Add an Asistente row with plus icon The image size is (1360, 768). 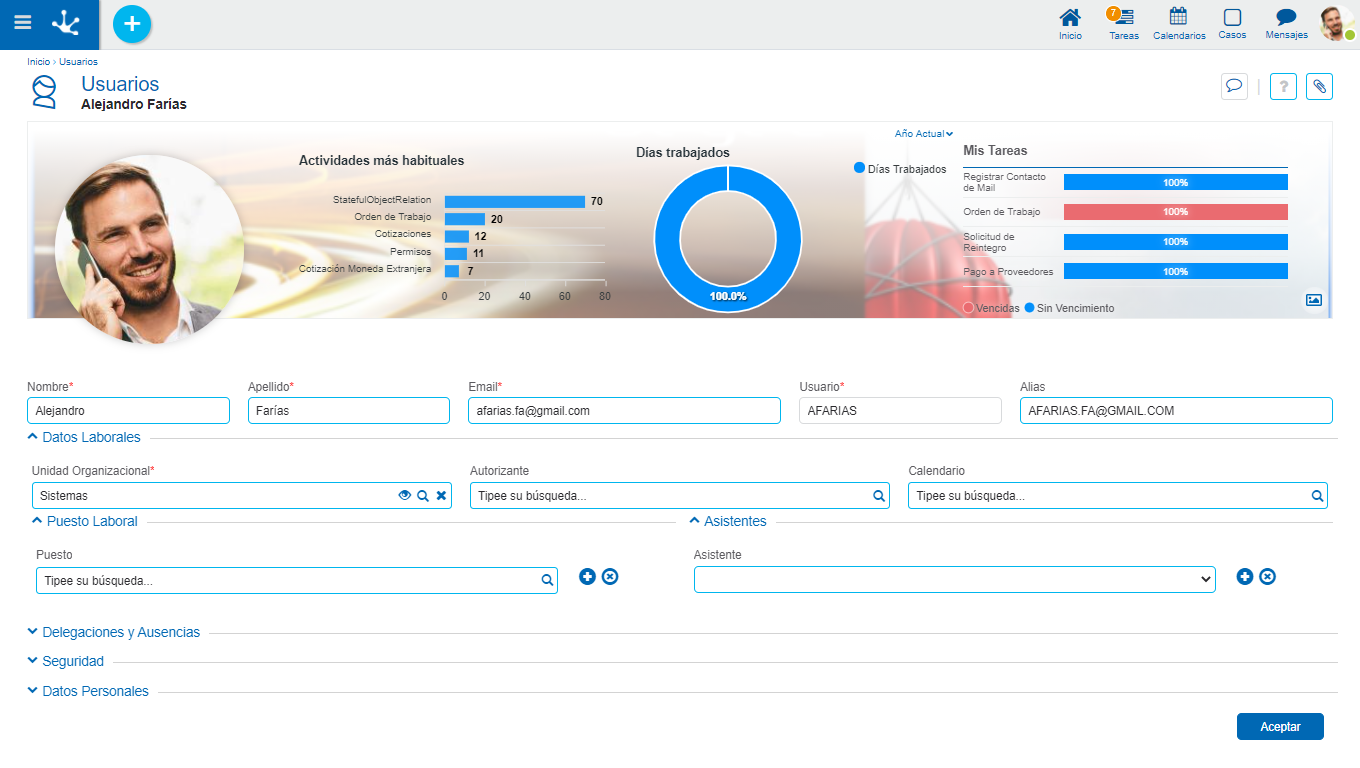(x=1245, y=576)
